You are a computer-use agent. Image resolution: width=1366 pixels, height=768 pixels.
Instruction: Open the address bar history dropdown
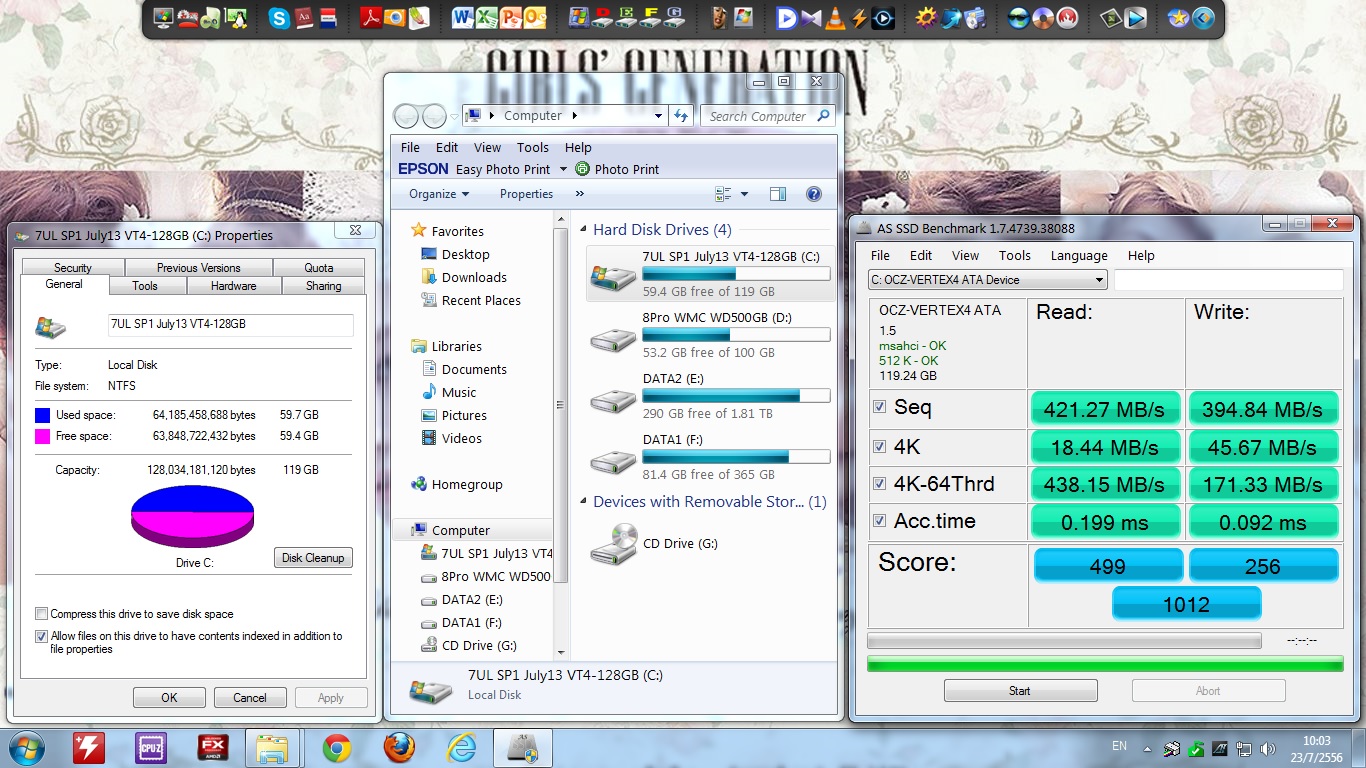(x=658, y=116)
